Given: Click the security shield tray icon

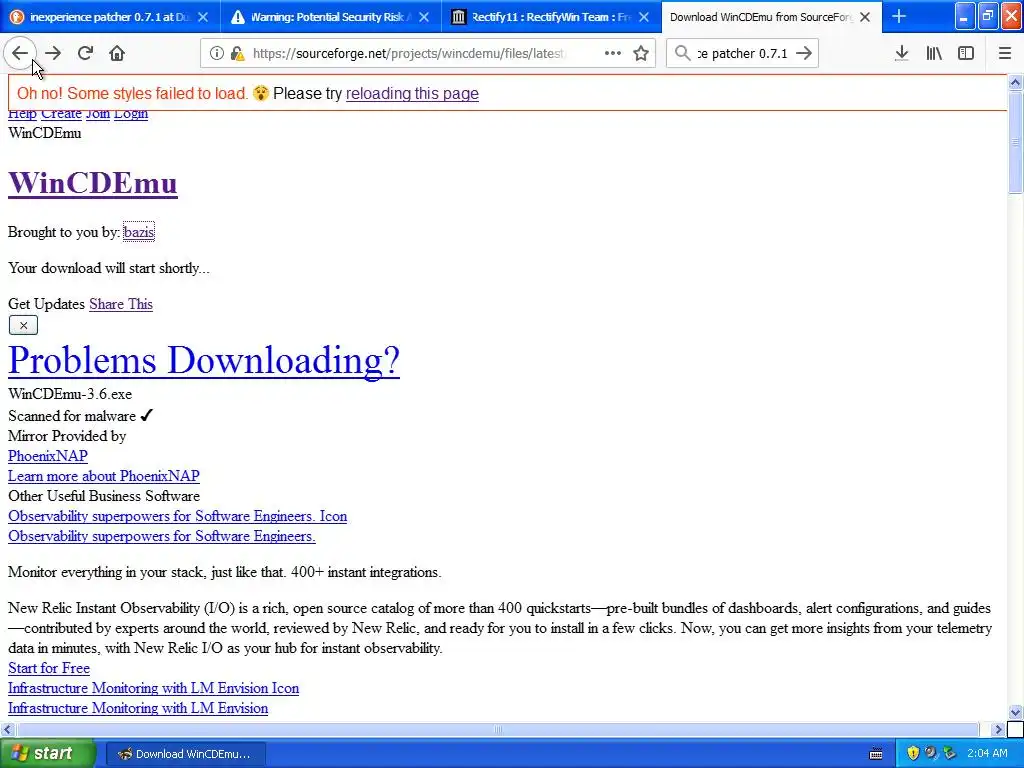Looking at the screenshot, I should (913, 754).
